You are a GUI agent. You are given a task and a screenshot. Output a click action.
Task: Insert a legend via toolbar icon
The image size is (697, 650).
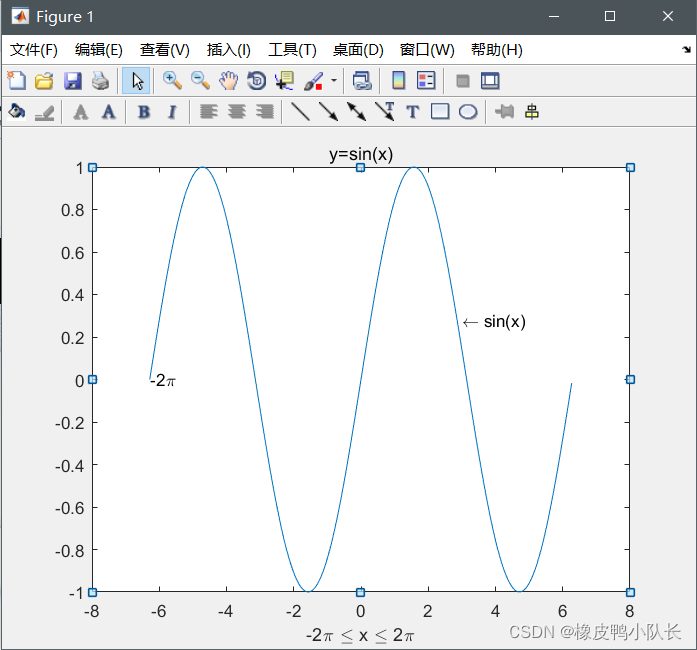pos(426,81)
